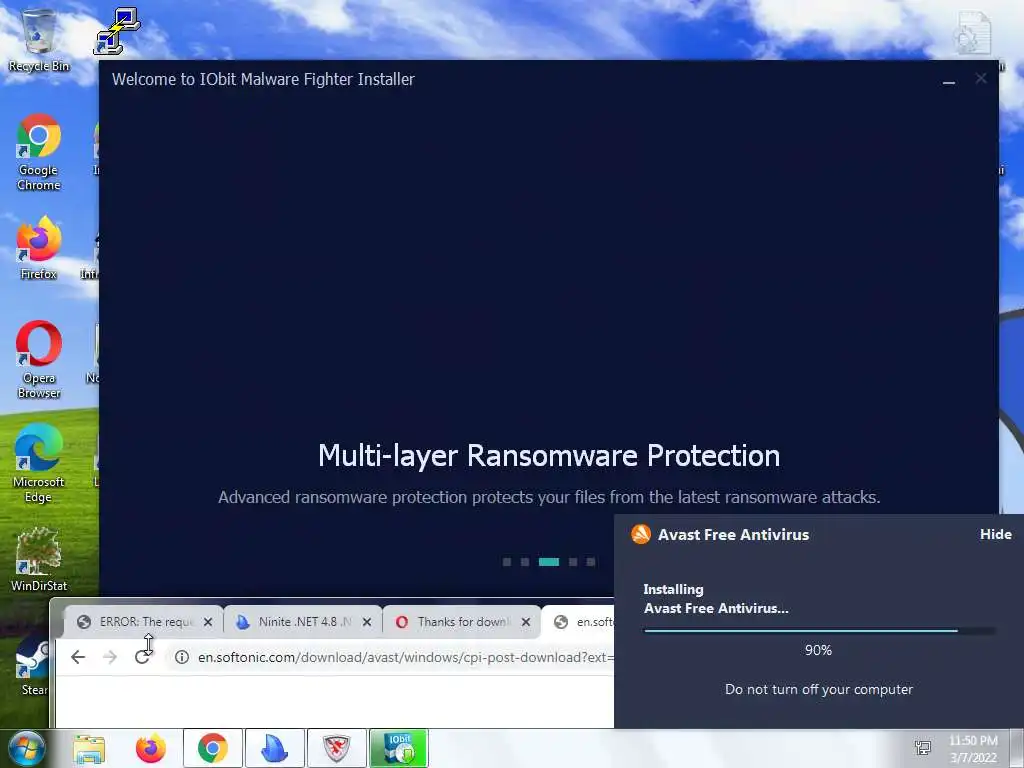This screenshot has width=1024, height=768.
Task: Click the Windows Start orb
Action: point(27,748)
